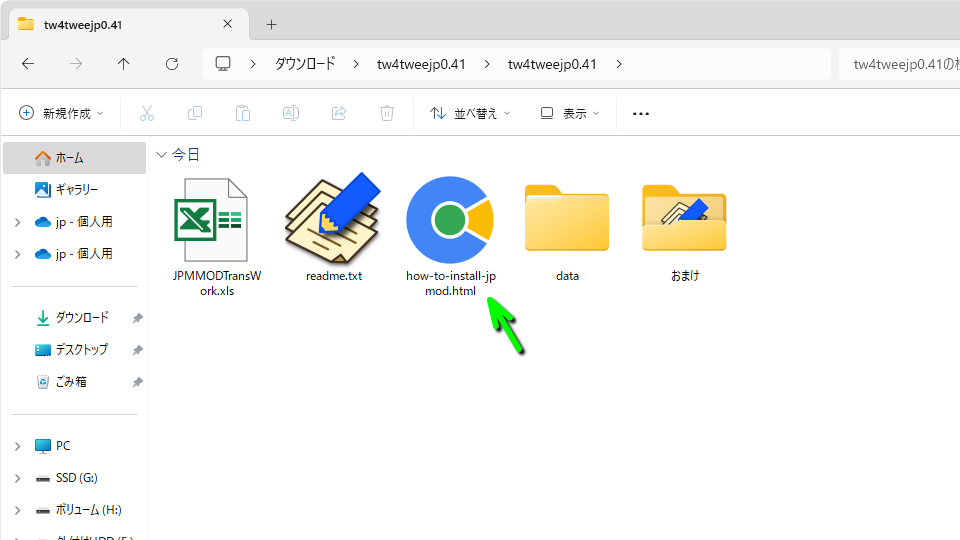Image resolution: width=960 pixels, height=540 pixels.
Task: Expand chevron after PC icon in breadcrumb
Action: [253, 64]
